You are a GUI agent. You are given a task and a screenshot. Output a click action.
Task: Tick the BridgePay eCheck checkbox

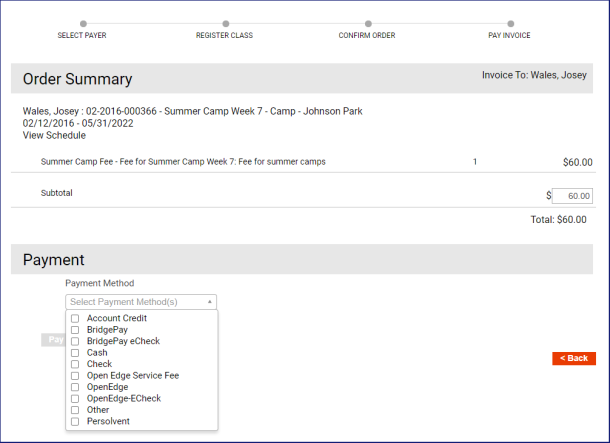75,341
